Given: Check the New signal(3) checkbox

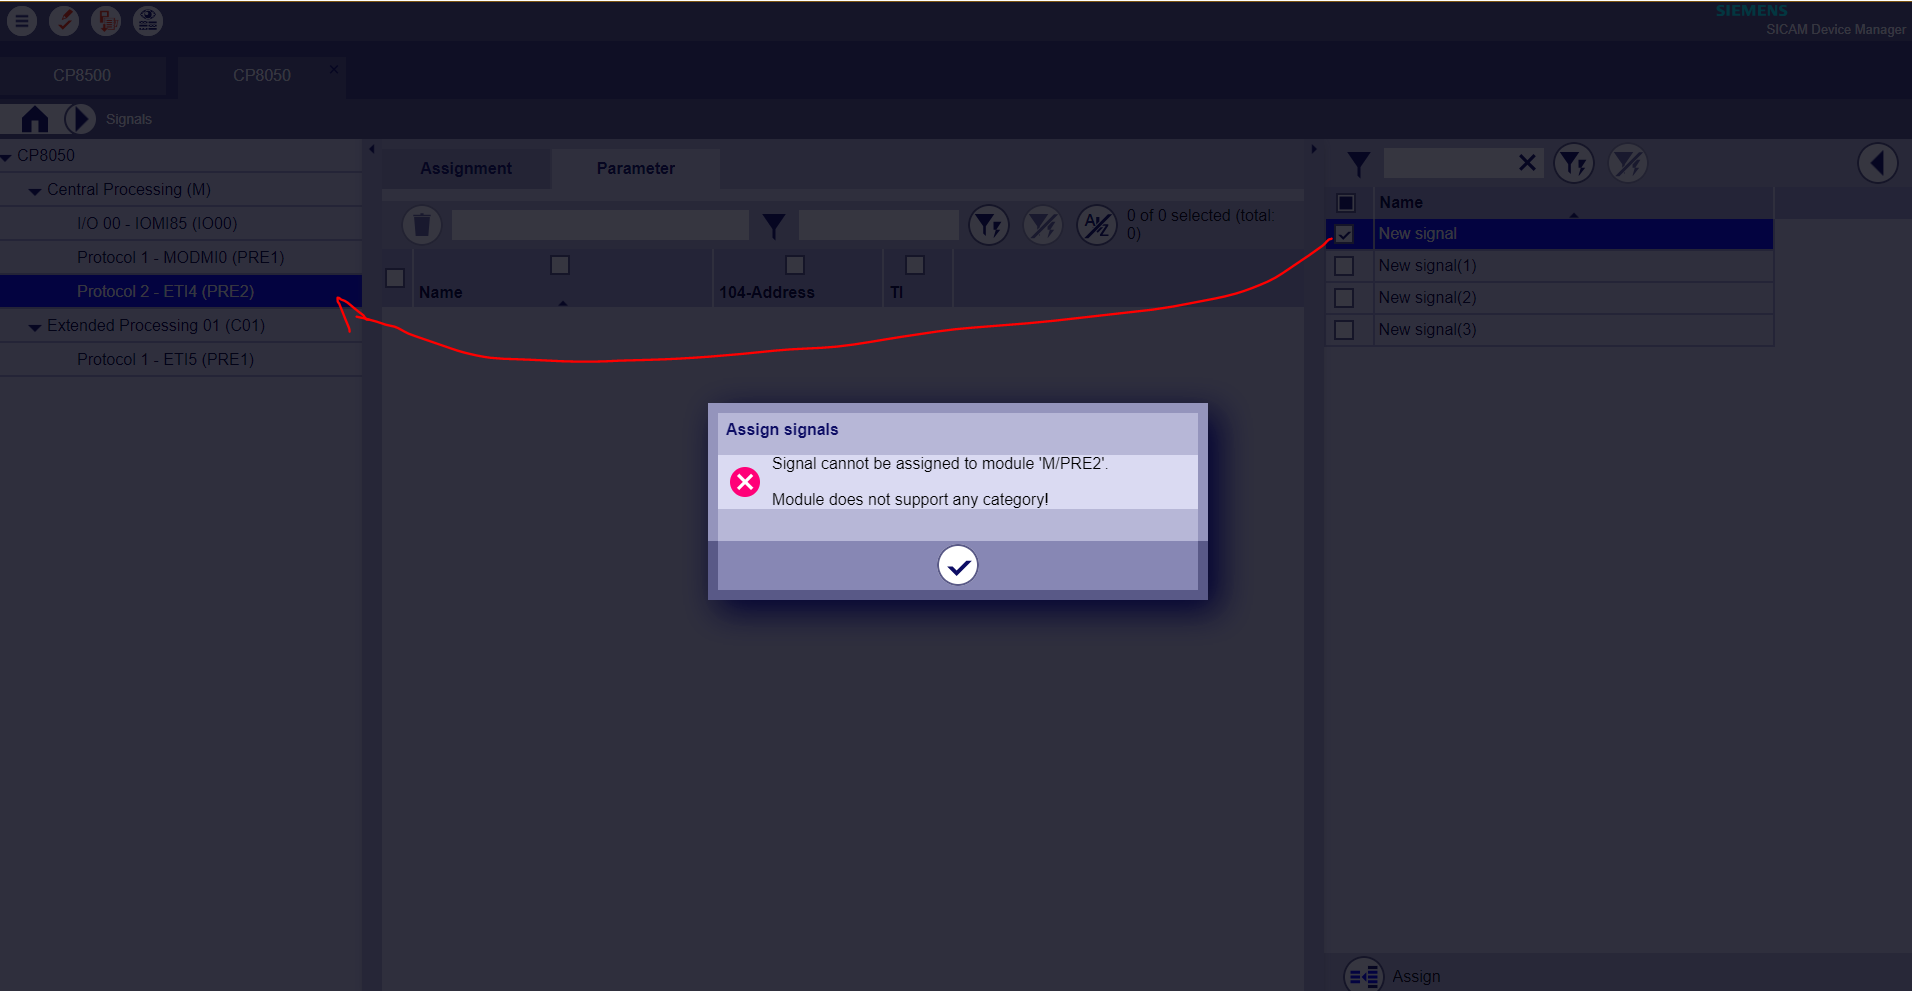Looking at the screenshot, I should click(x=1344, y=330).
